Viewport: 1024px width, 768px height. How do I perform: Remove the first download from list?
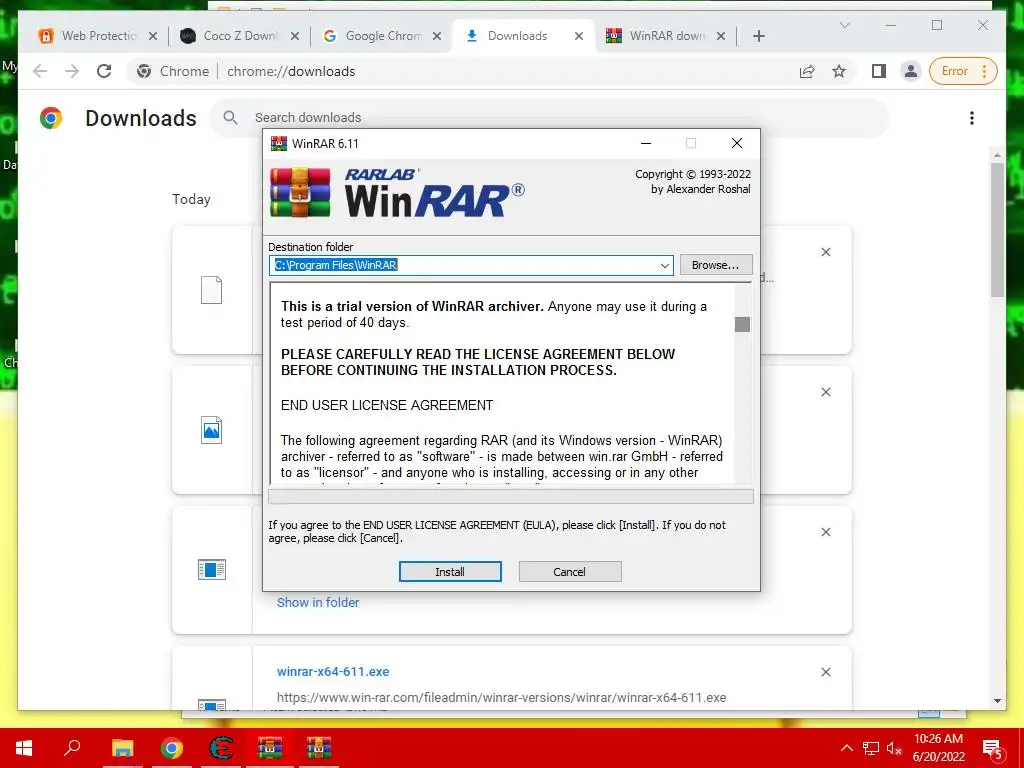[x=826, y=252]
